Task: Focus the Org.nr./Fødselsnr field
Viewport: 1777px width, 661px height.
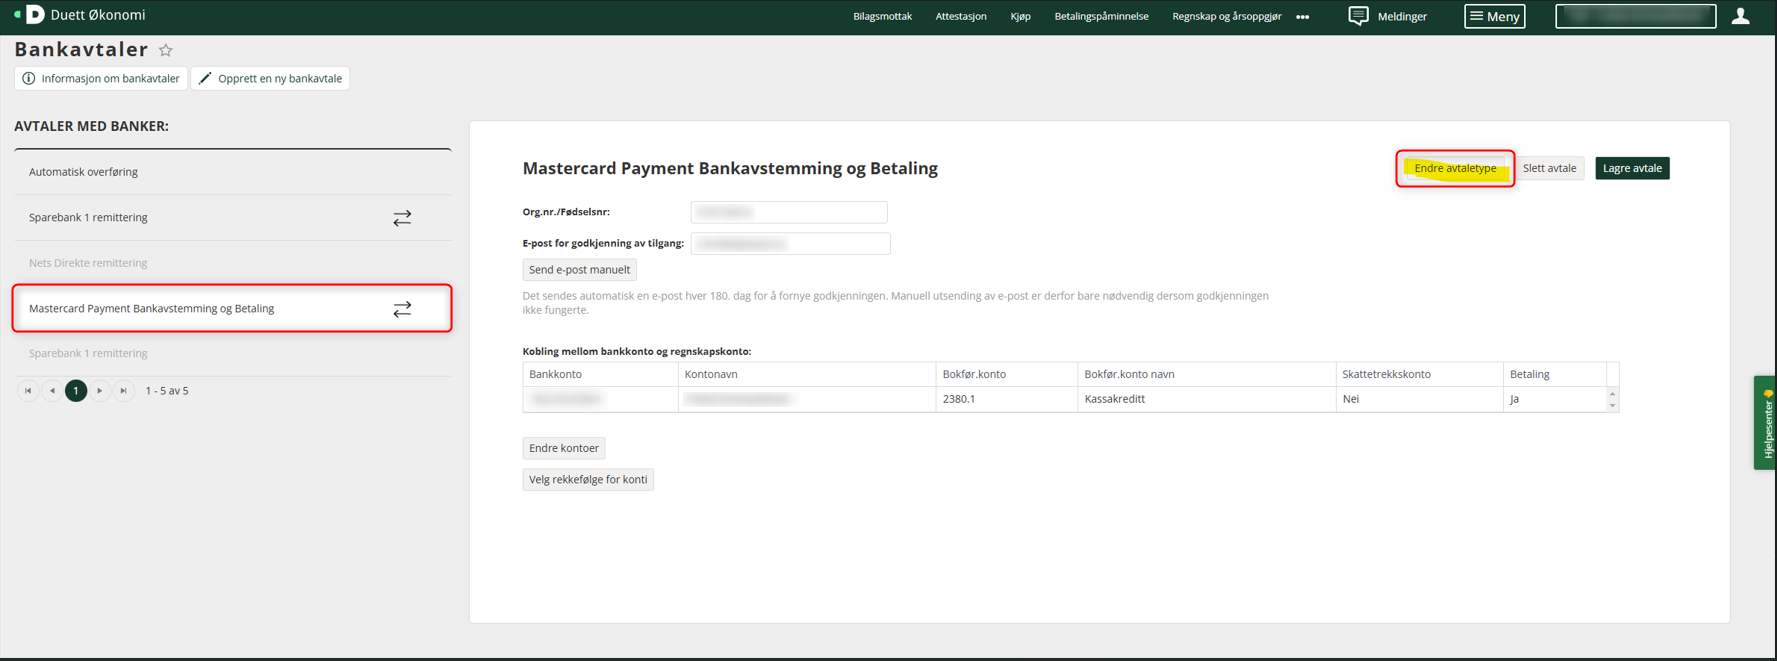Action: (x=789, y=212)
